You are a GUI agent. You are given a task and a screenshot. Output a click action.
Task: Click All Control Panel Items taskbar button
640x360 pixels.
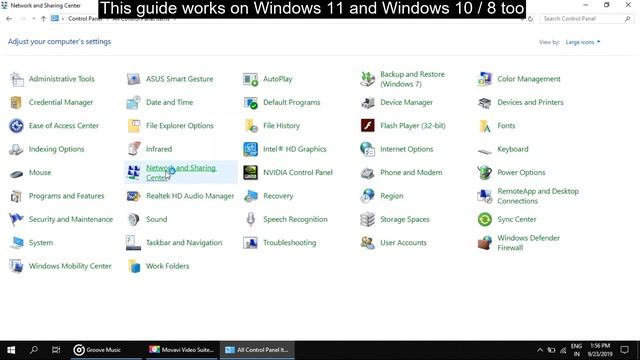coord(257,350)
